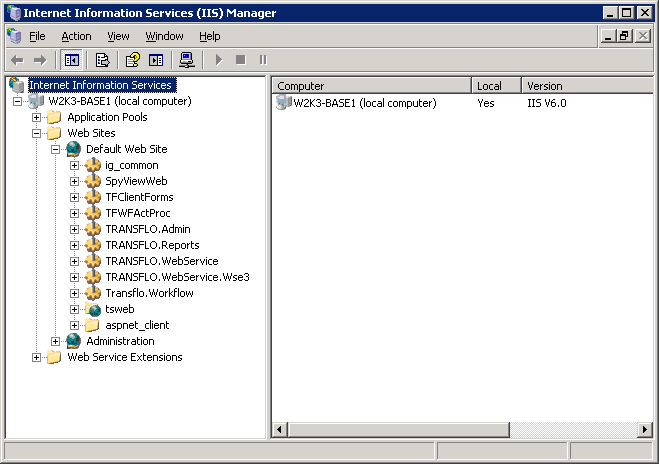This screenshot has height=464, width=659.
Task: Expand the aspnet_client node
Action: pyautogui.click(x=74, y=325)
